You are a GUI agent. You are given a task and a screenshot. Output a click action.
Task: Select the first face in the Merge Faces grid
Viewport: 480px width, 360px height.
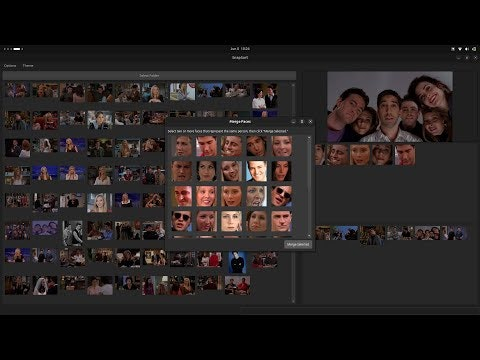coord(182,146)
